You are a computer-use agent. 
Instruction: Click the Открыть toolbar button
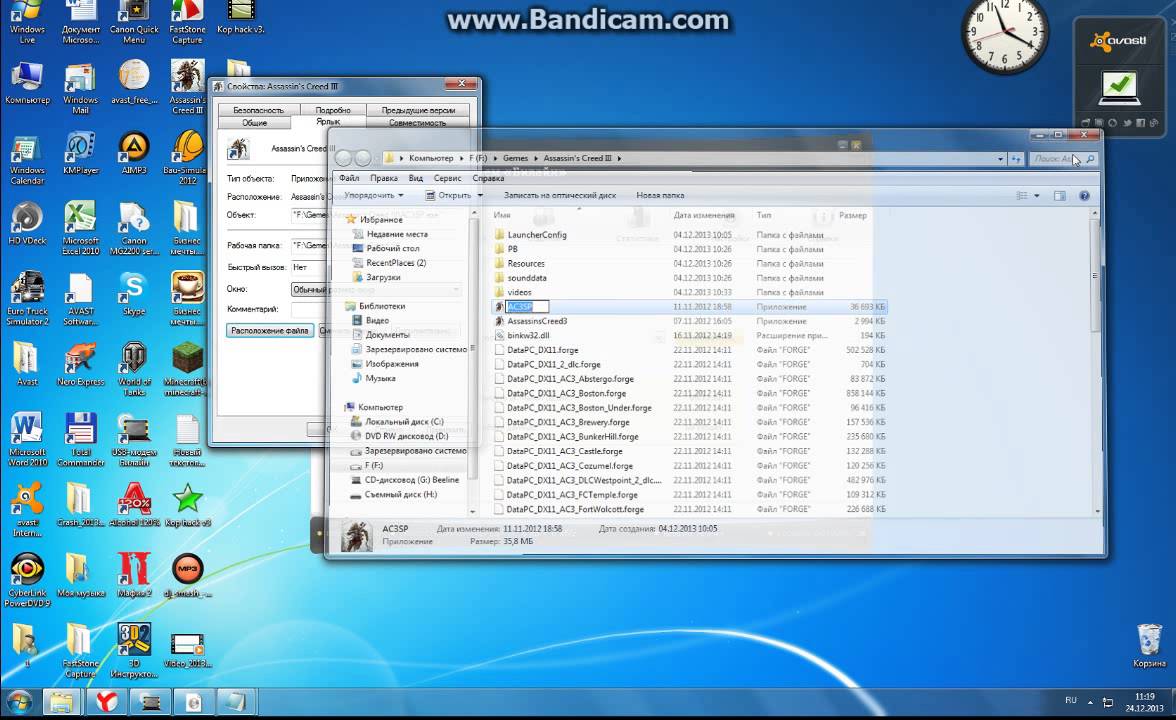448,195
